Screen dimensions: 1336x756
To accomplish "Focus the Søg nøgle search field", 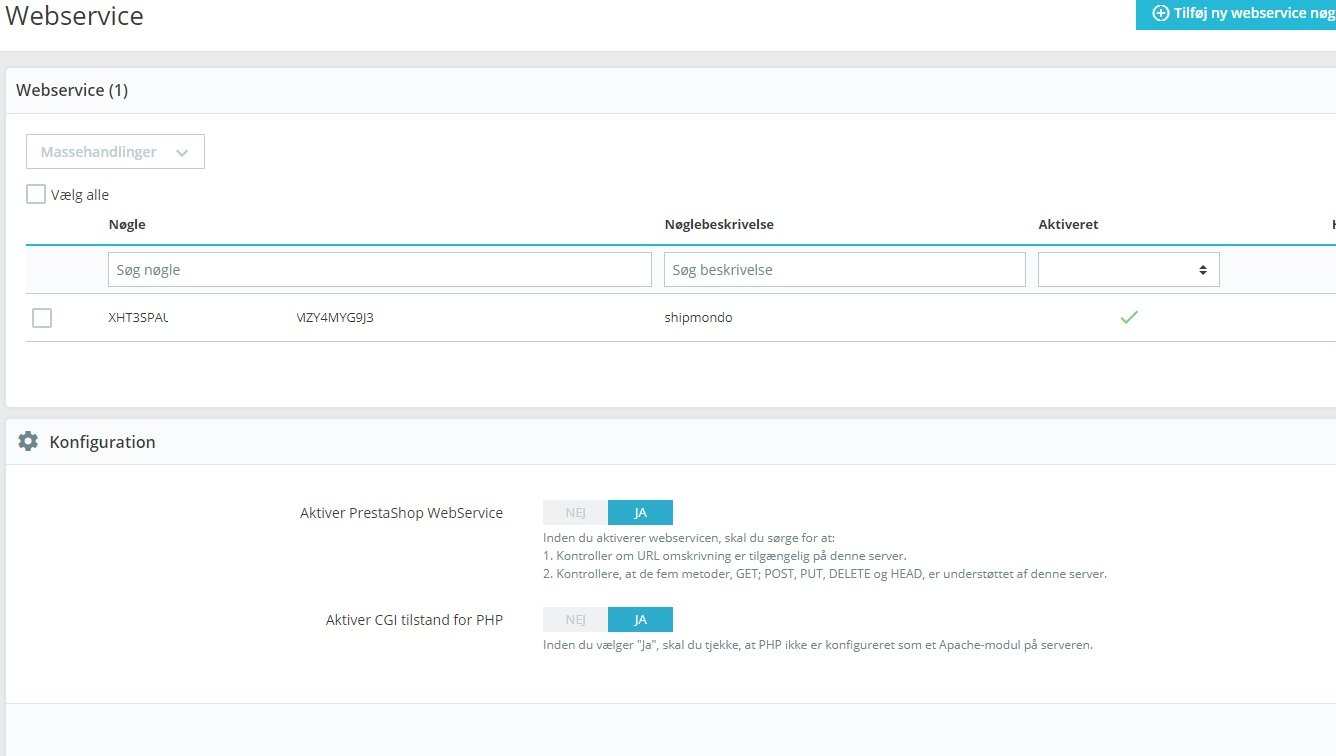I will pyautogui.click(x=380, y=270).
